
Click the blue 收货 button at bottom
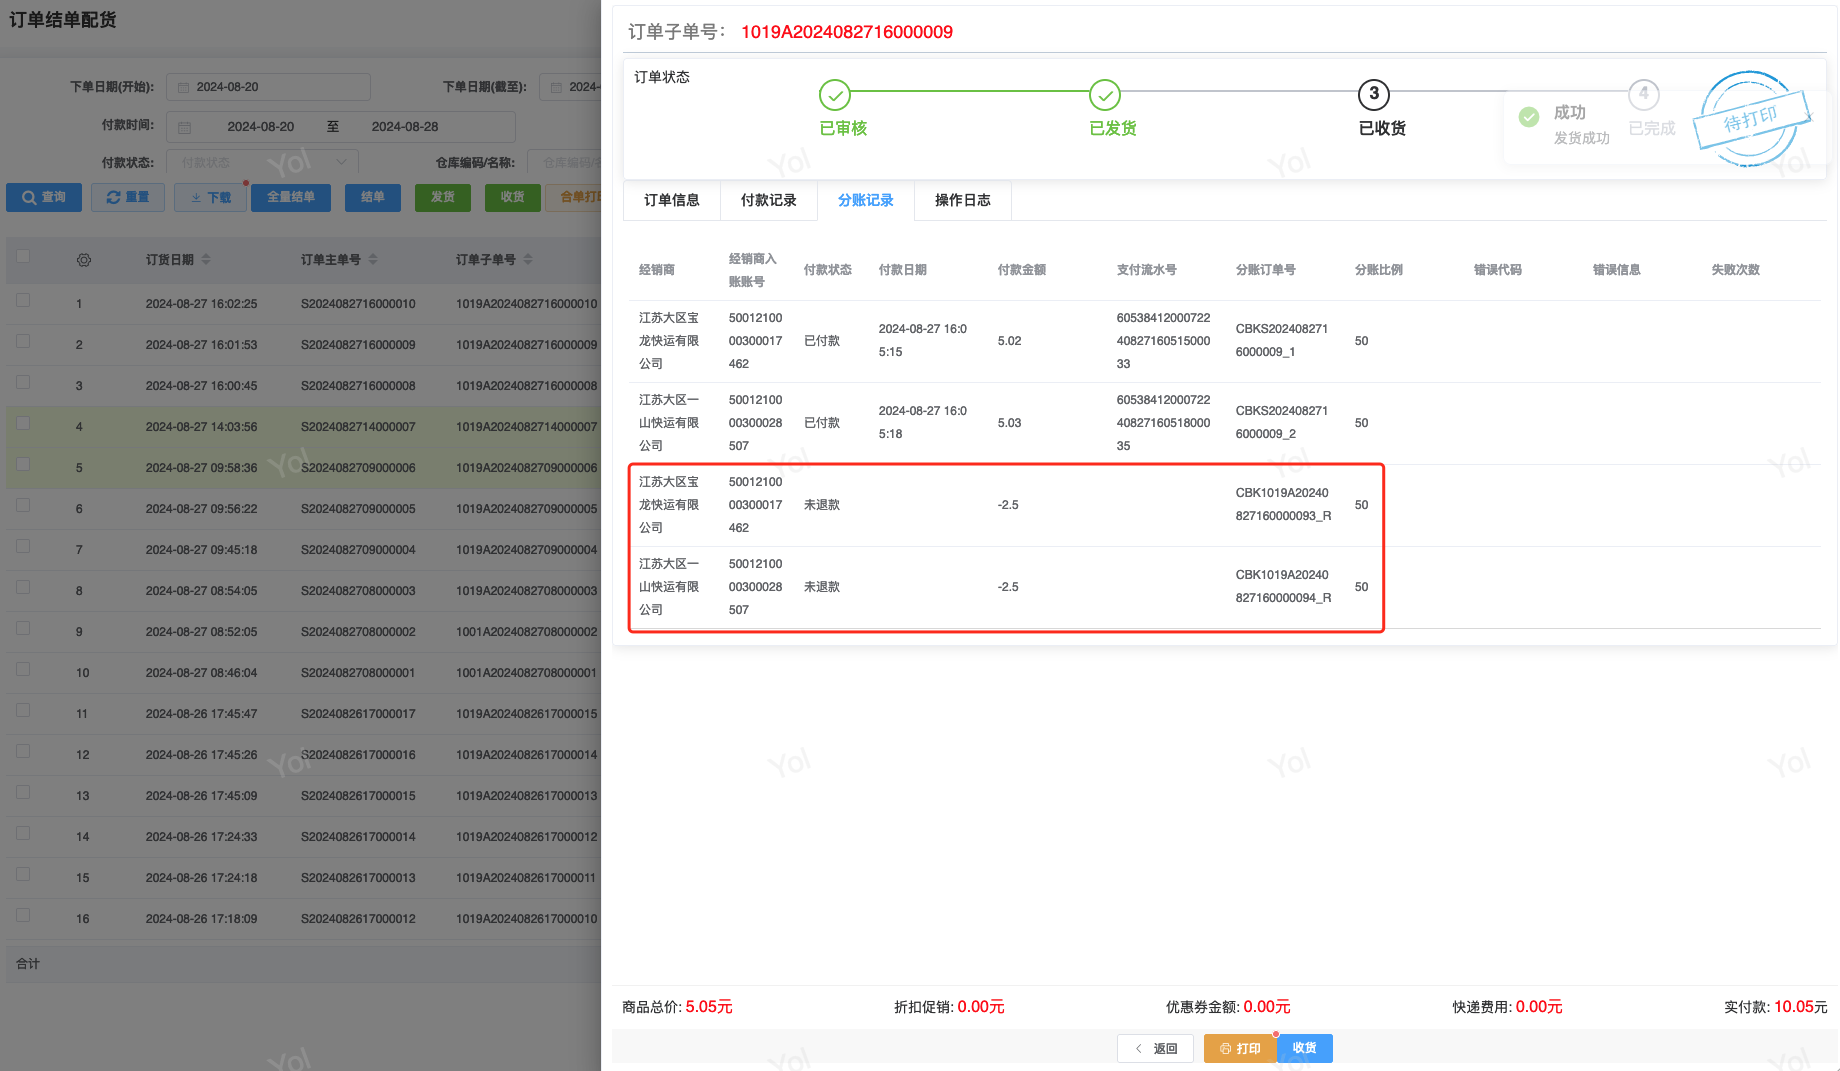1304,1048
